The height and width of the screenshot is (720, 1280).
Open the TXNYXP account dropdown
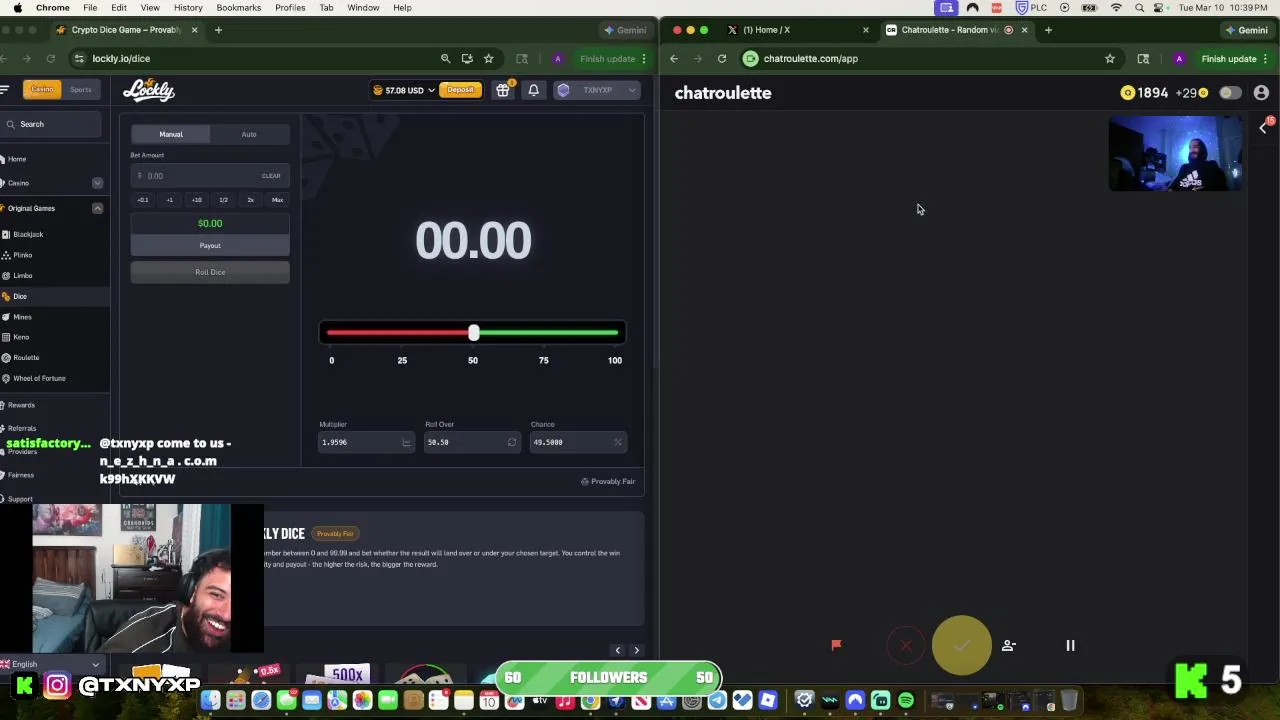pyautogui.click(x=597, y=90)
